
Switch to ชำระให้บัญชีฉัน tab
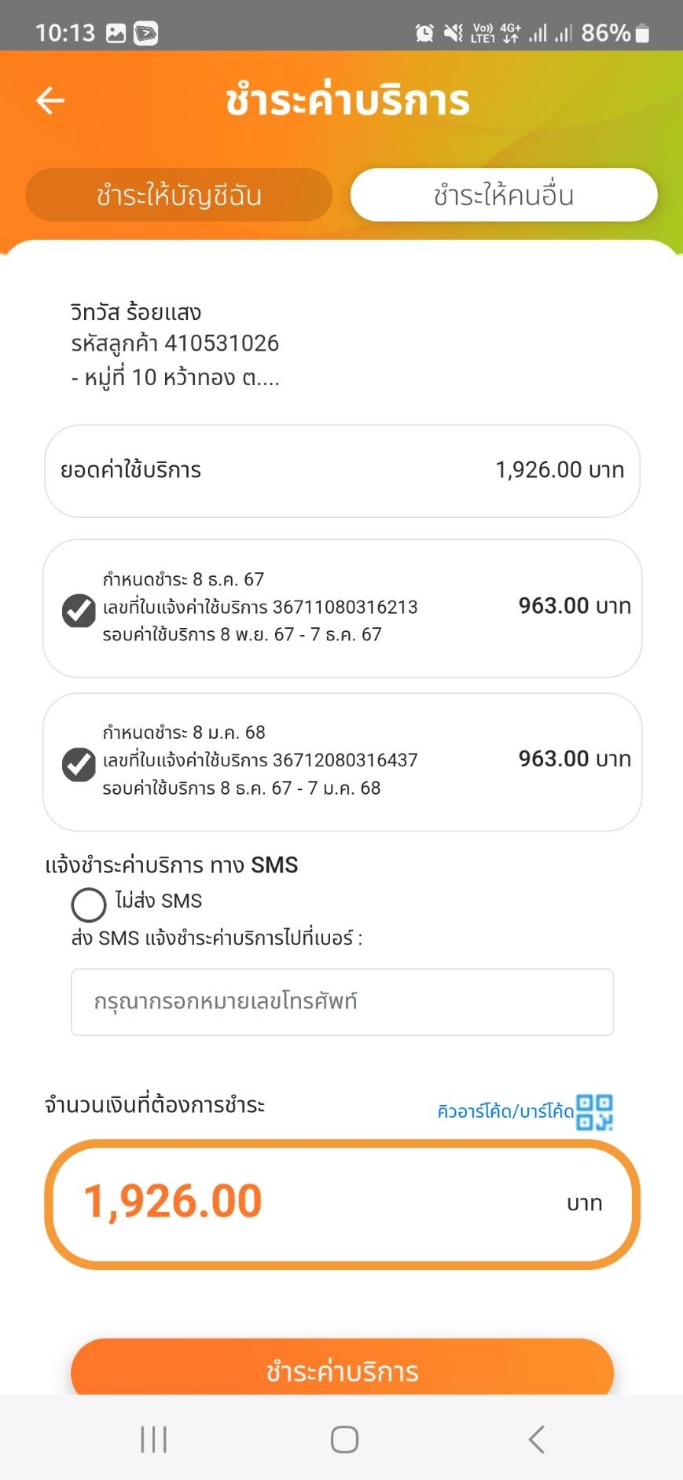coord(179,195)
